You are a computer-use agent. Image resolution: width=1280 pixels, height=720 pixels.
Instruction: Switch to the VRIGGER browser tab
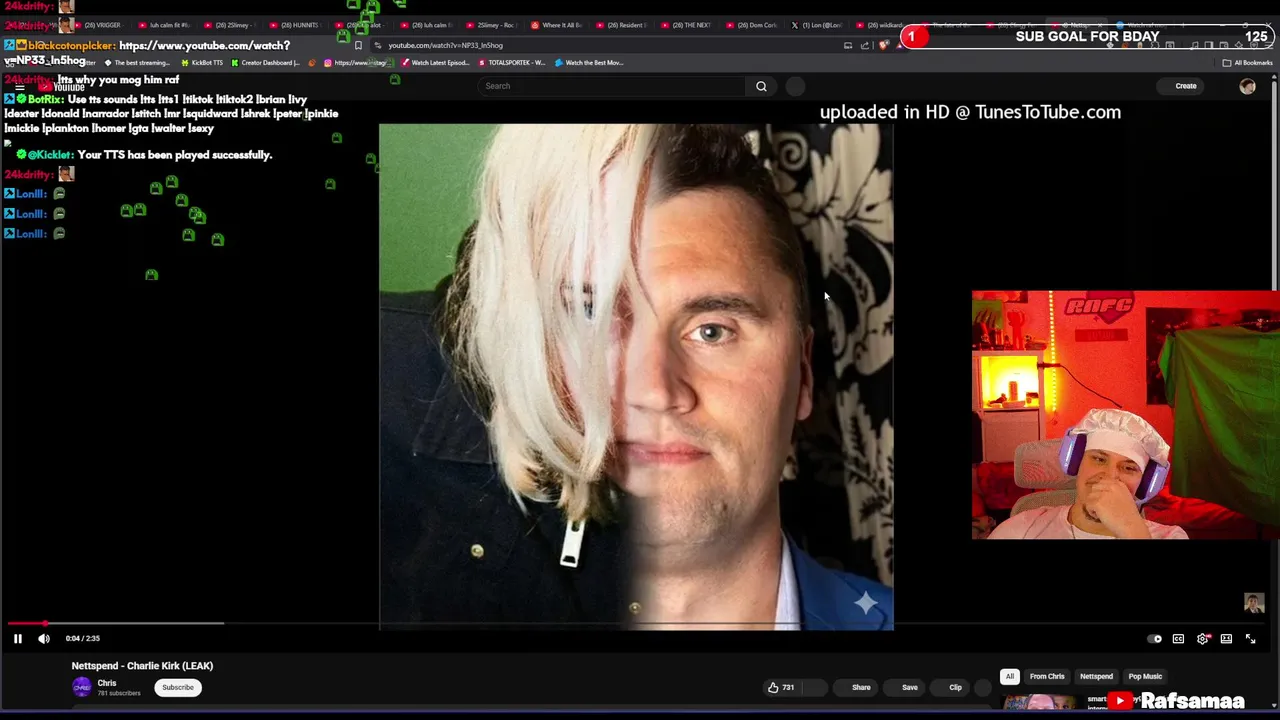pyautogui.click(x=97, y=25)
